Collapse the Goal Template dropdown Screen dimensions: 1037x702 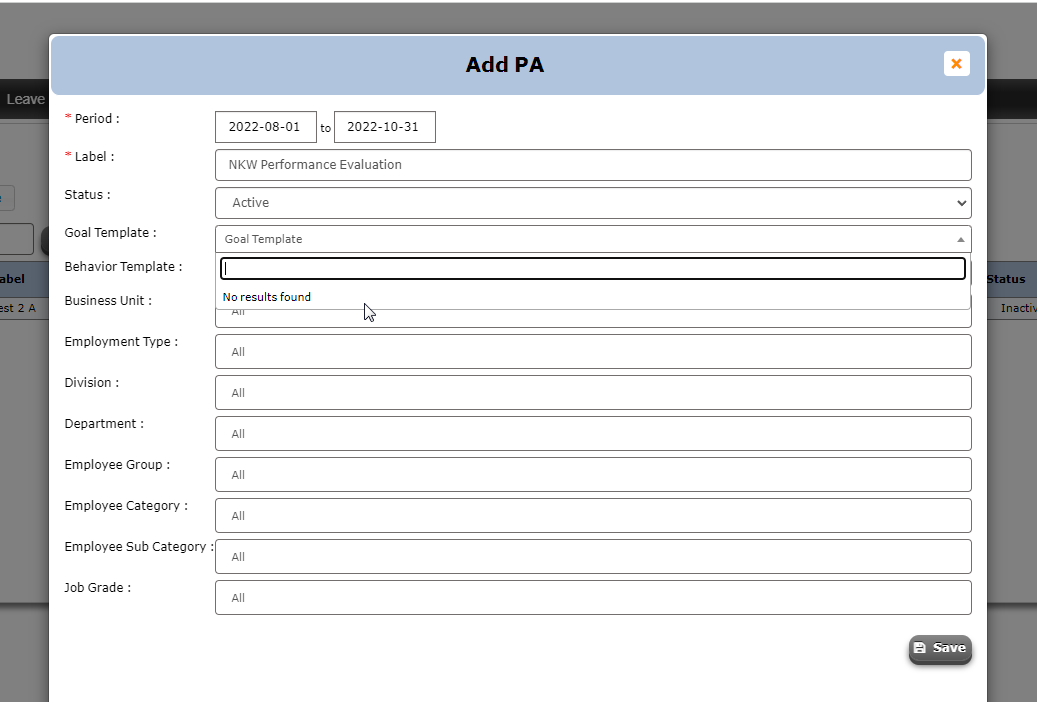pos(593,239)
